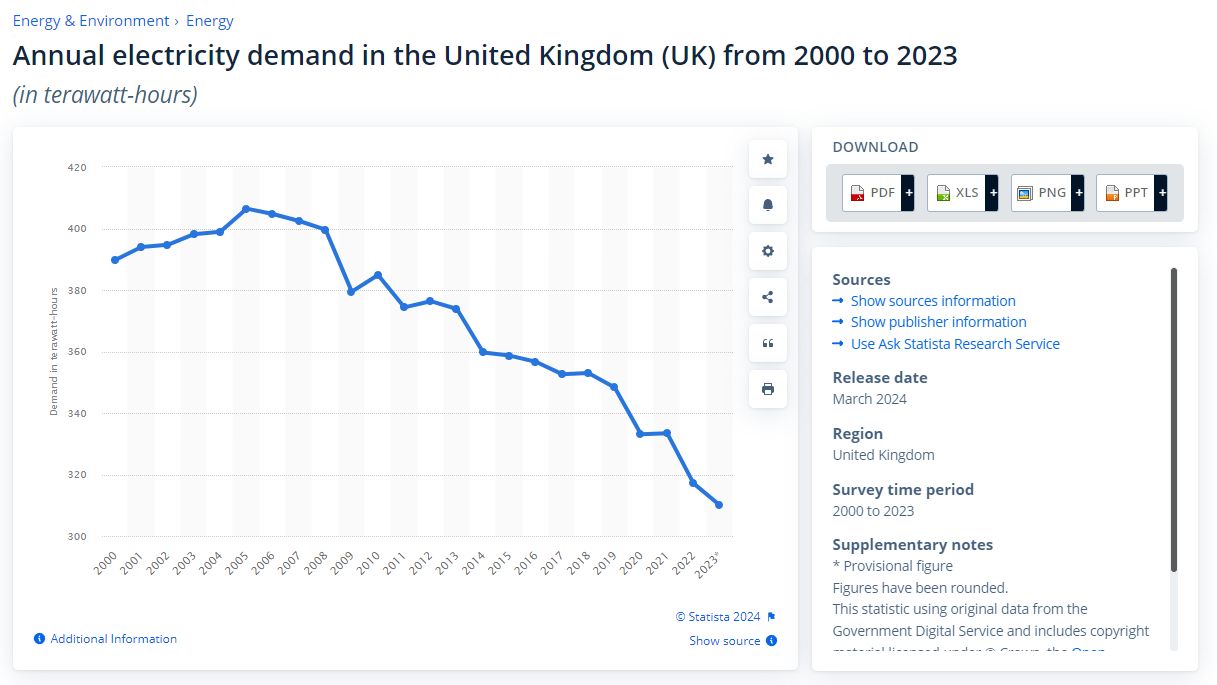The width and height of the screenshot is (1217, 685).
Task: Expand XLS download options with the plus
Action: click(992, 192)
